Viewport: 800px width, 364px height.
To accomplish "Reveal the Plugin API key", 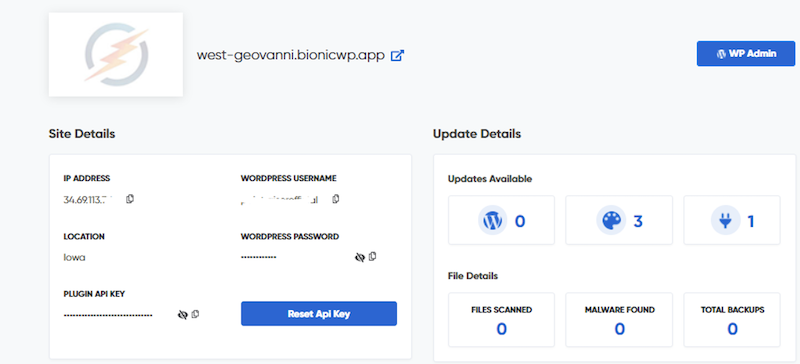I will [183, 314].
